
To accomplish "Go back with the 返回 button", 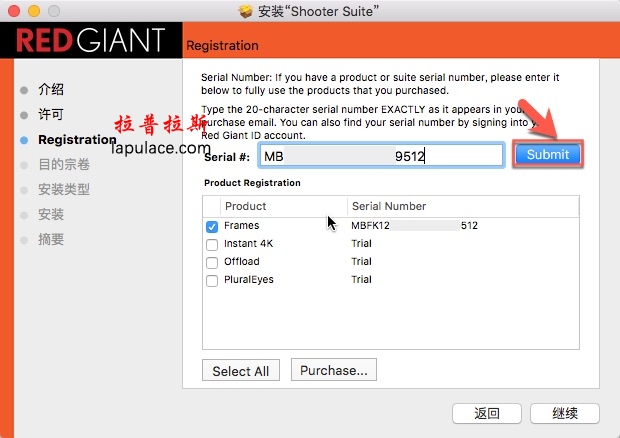I will point(487,413).
